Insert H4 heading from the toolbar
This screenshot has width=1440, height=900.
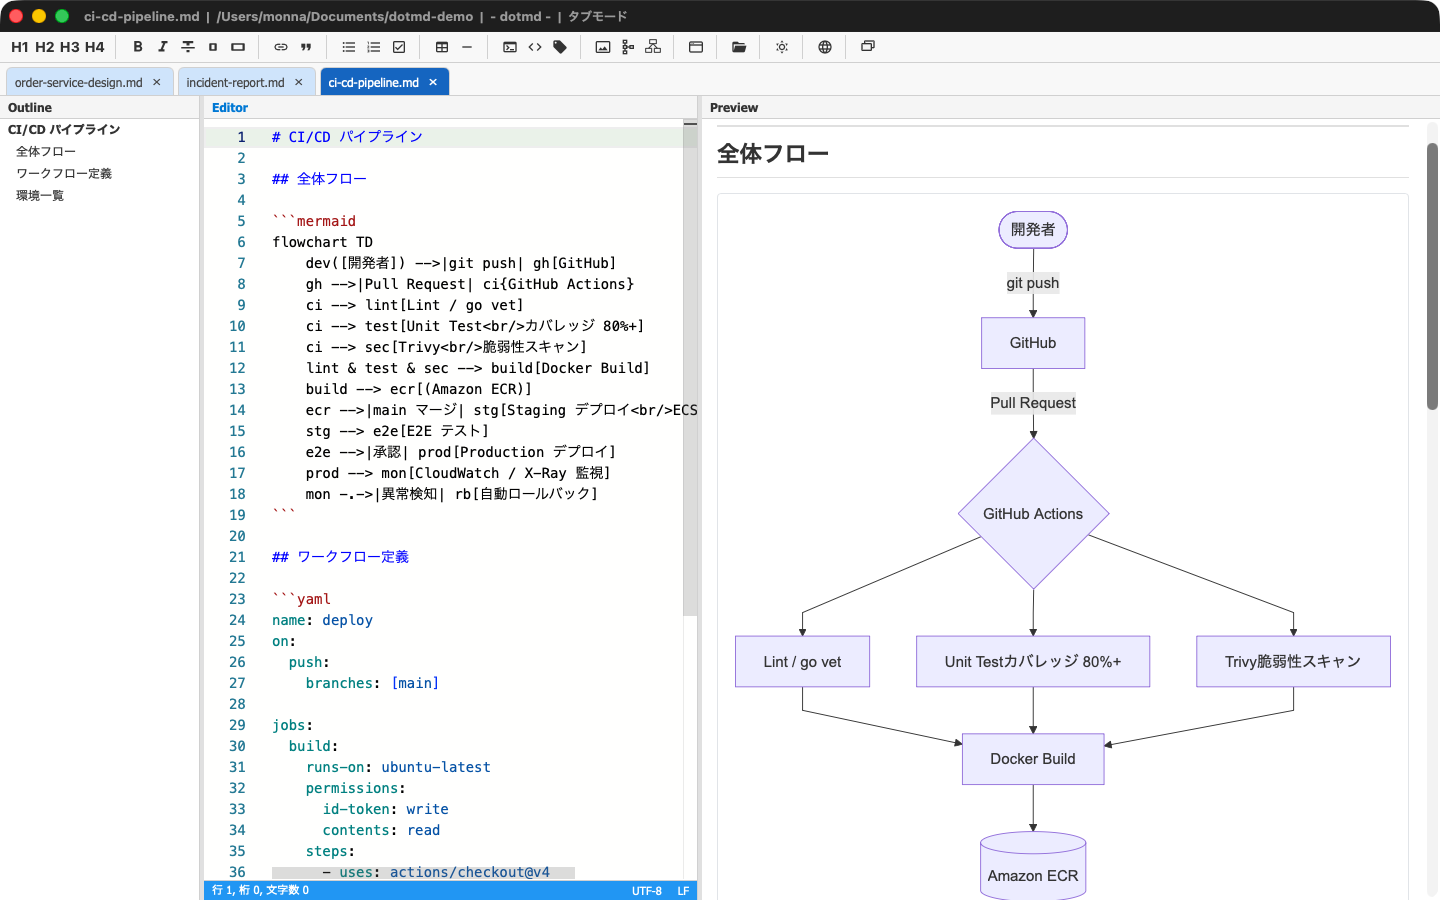(95, 47)
